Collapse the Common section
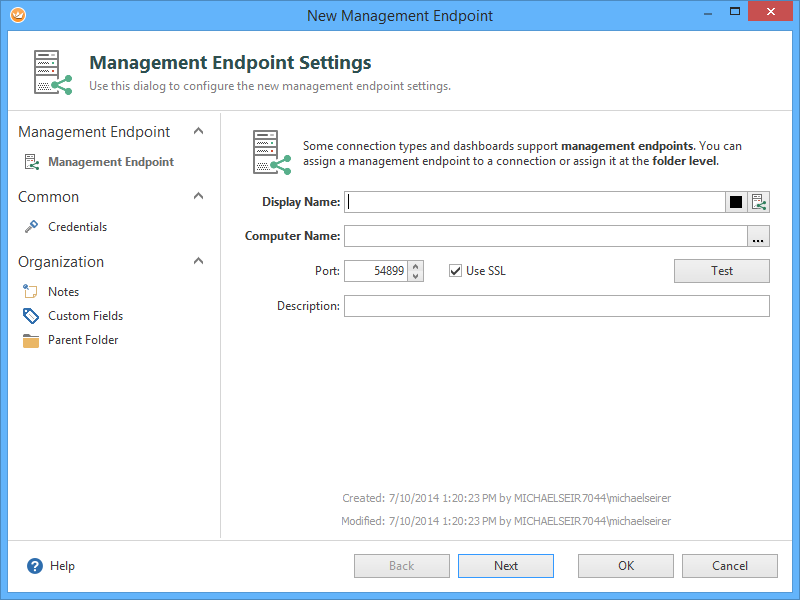The height and width of the screenshot is (600, 800). coord(198,196)
